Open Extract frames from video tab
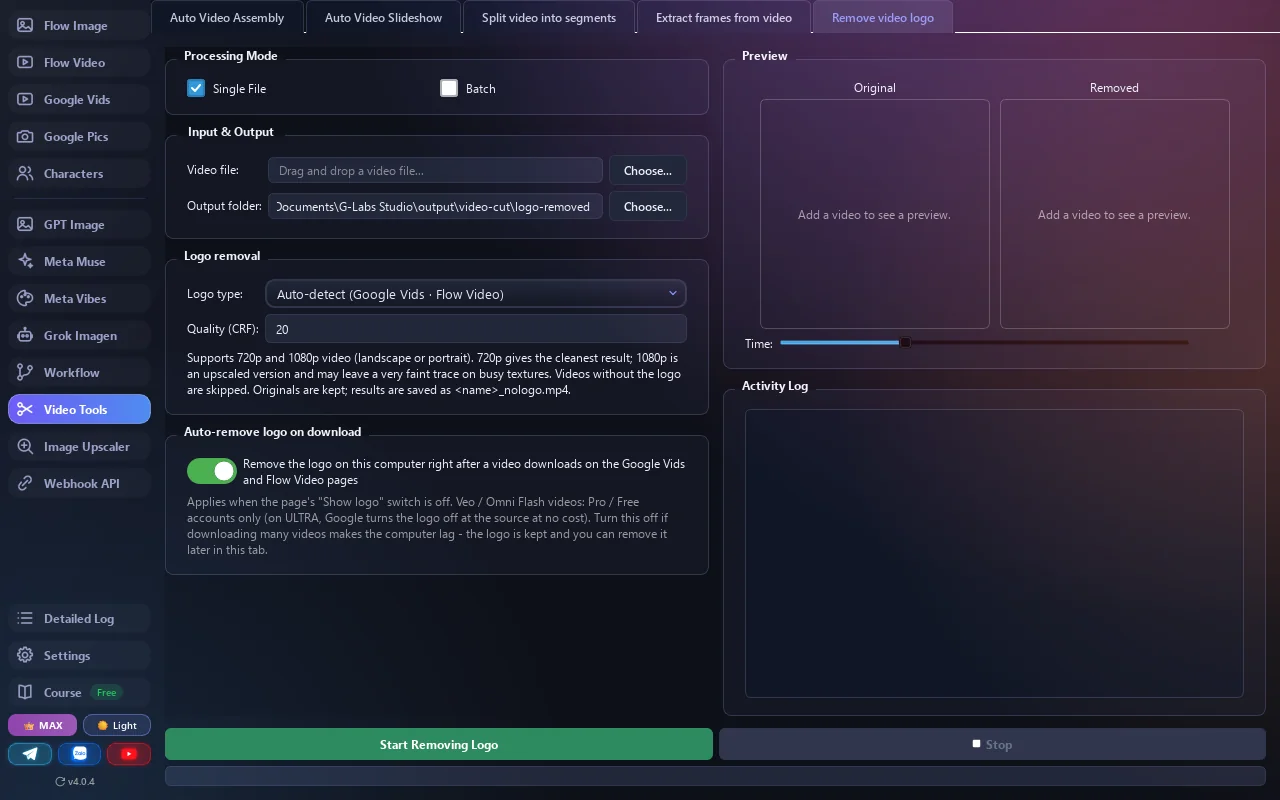Image resolution: width=1280 pixels, height=800 pixels. click(724, 18)
